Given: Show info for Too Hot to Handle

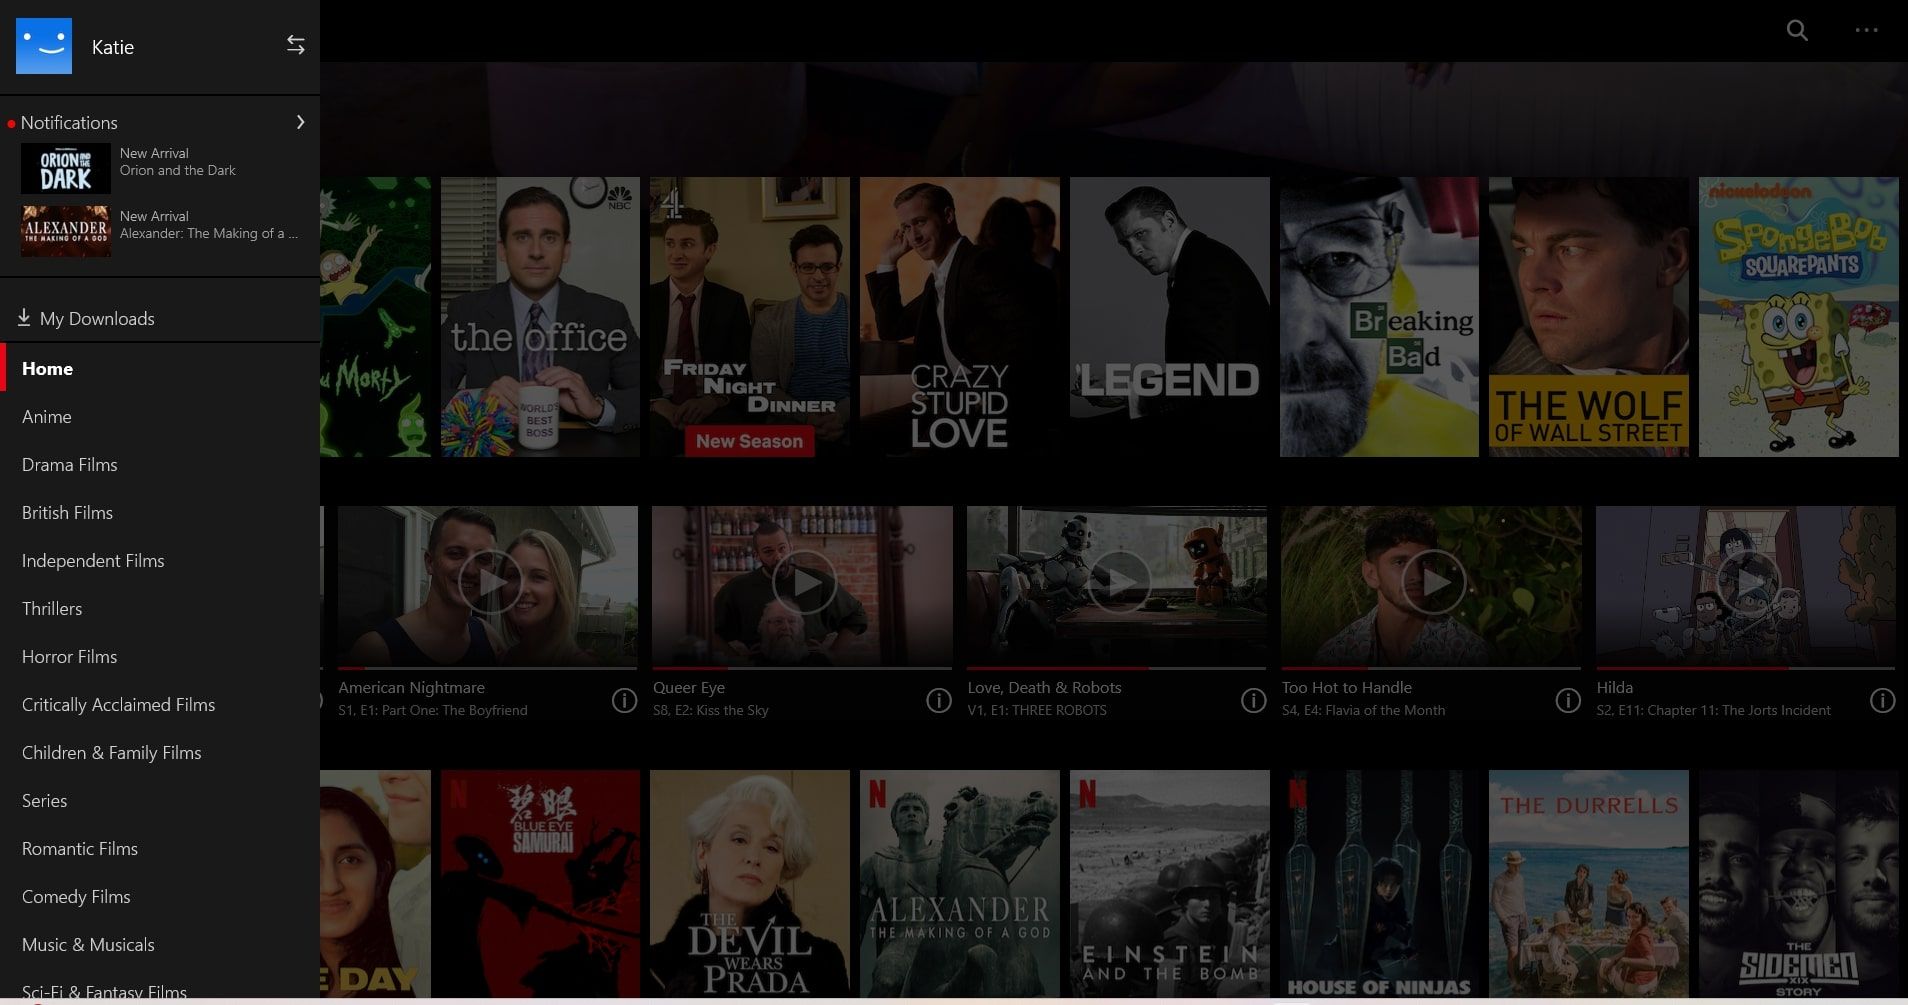Looking at the screenshot, I should pyautogui.click(x=1567, y=701).
